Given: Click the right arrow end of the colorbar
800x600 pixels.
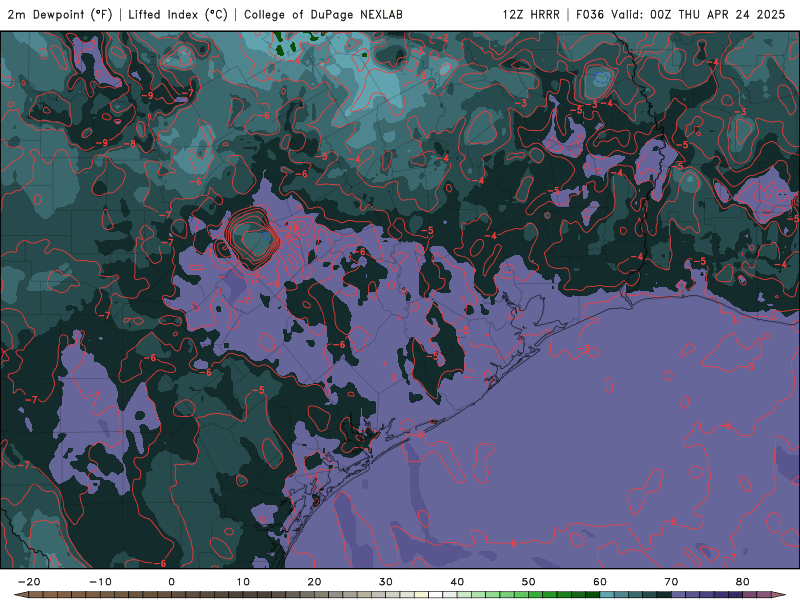Looking at the screenshot, I should (779, 595).
